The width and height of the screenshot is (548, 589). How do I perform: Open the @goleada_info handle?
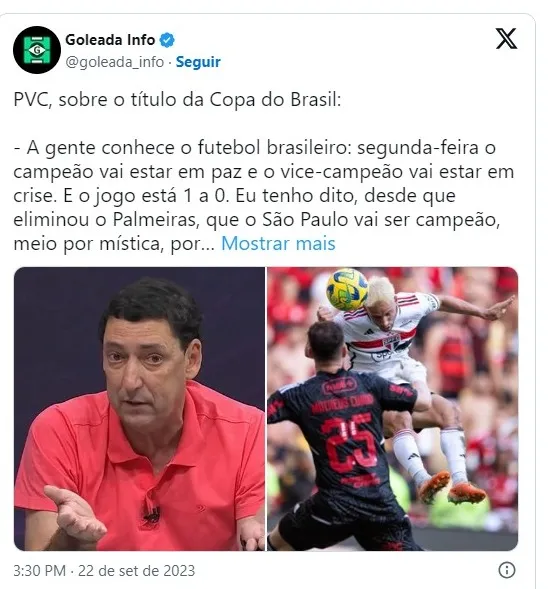pyautogui.click(x=115, y=62)
